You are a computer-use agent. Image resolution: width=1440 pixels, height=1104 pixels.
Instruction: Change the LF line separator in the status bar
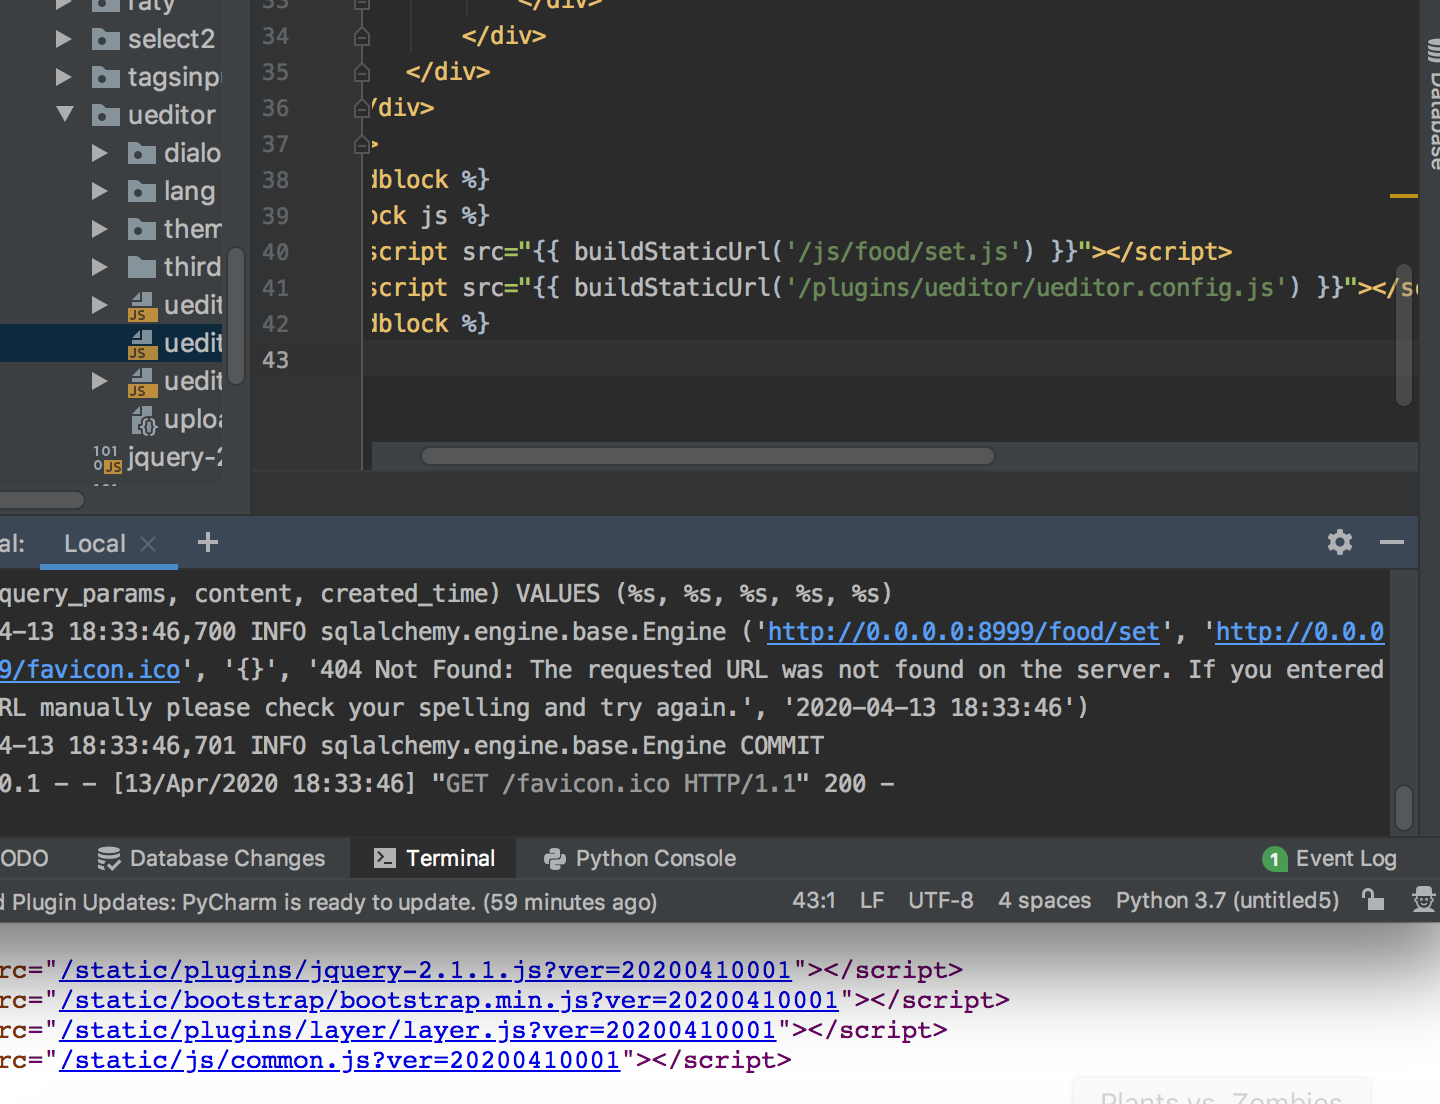click(x=872, y=900)
